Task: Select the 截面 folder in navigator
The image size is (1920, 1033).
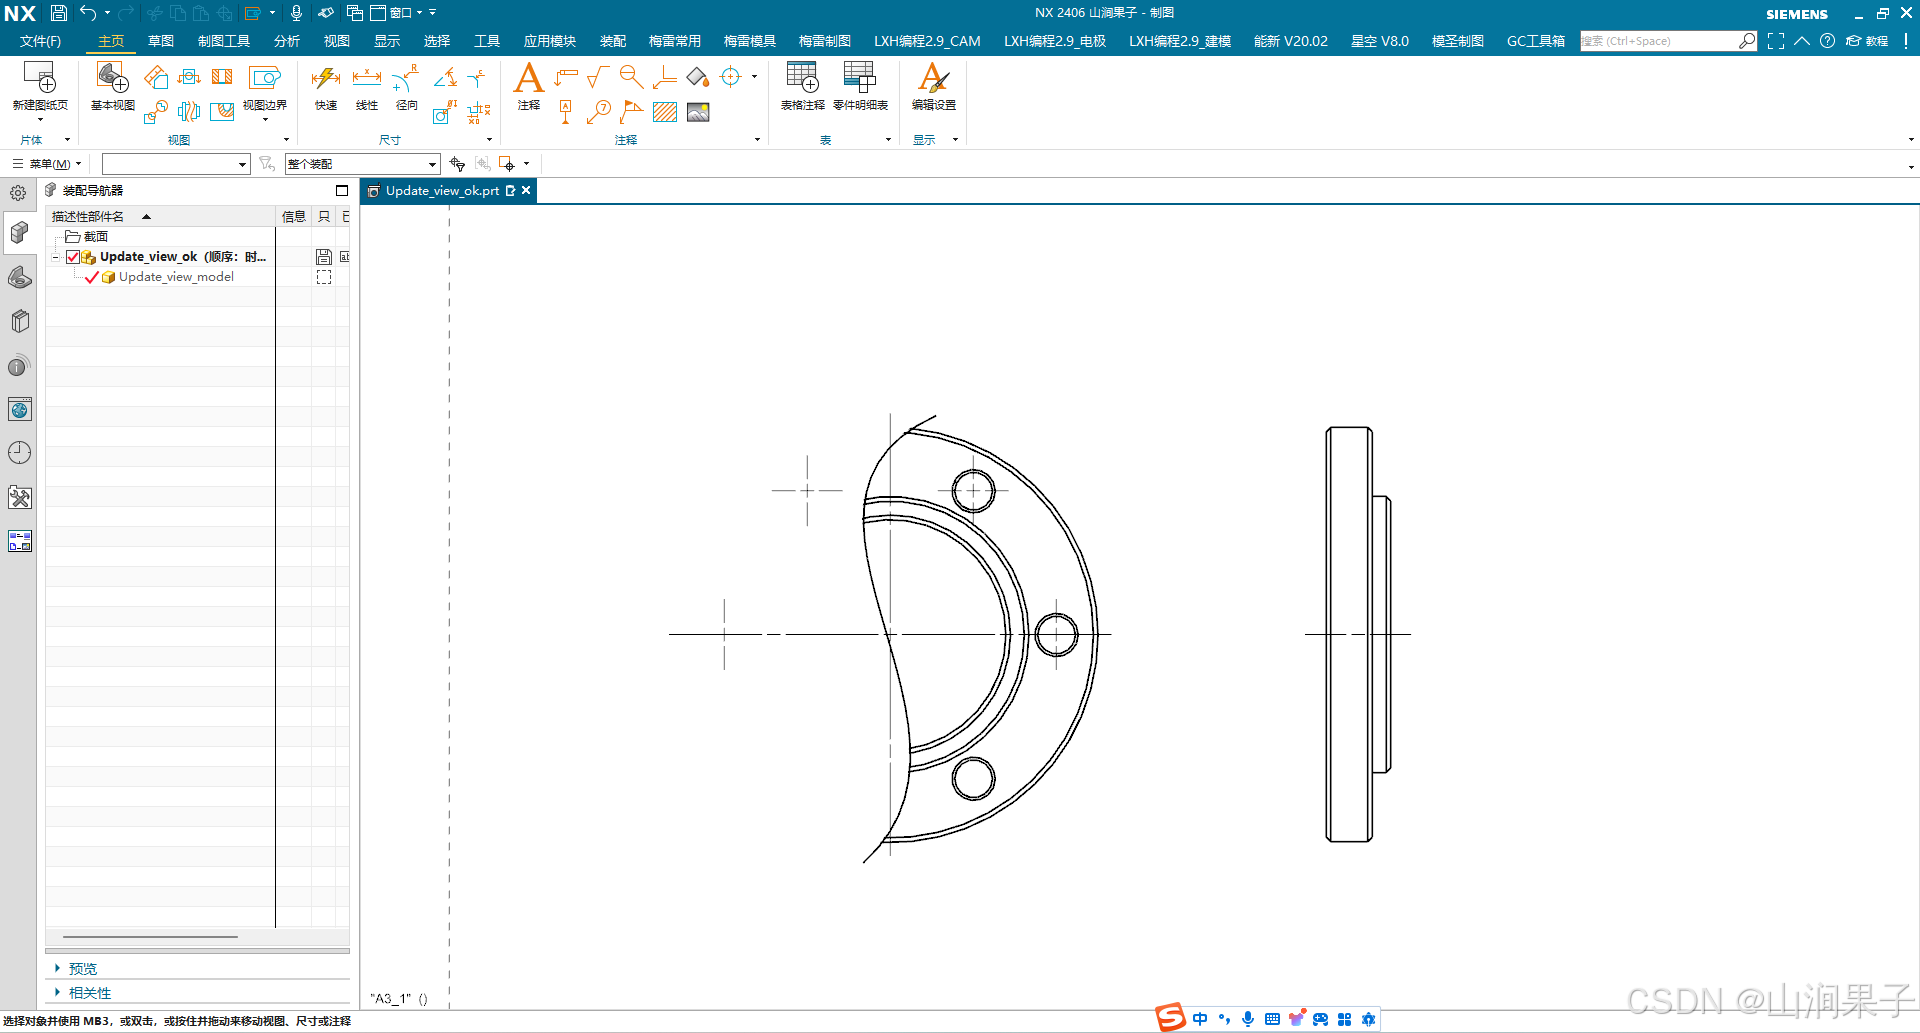Action: pos(87,237)
